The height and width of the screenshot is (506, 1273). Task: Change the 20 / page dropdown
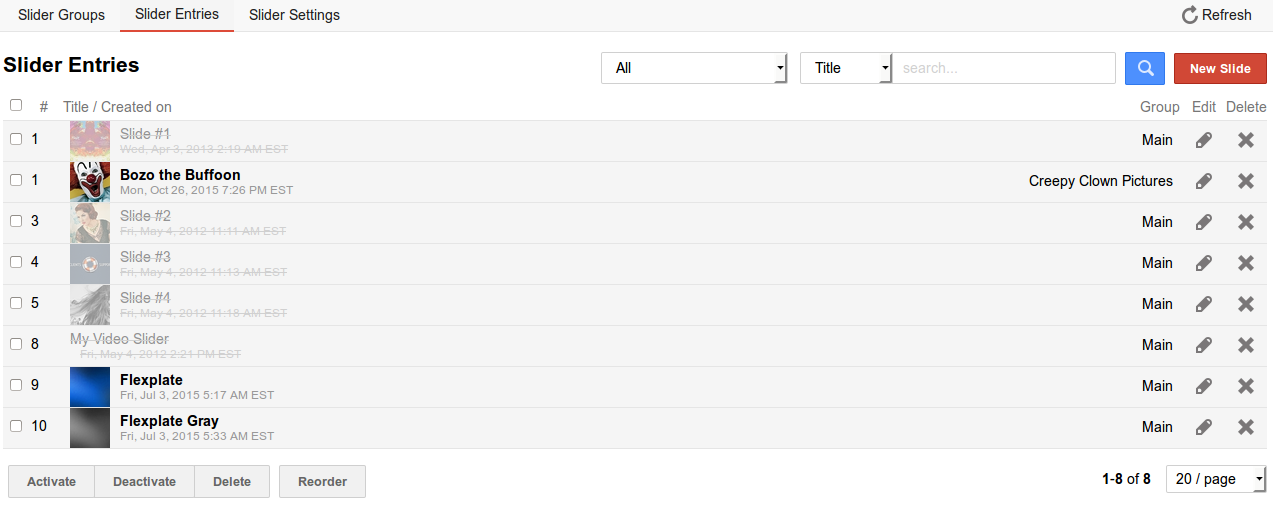tap(1216, 479)
